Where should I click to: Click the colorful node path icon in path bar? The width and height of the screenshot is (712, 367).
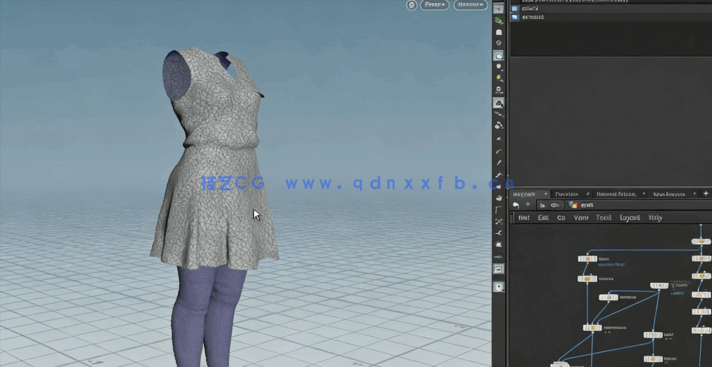tap(574, 205)
